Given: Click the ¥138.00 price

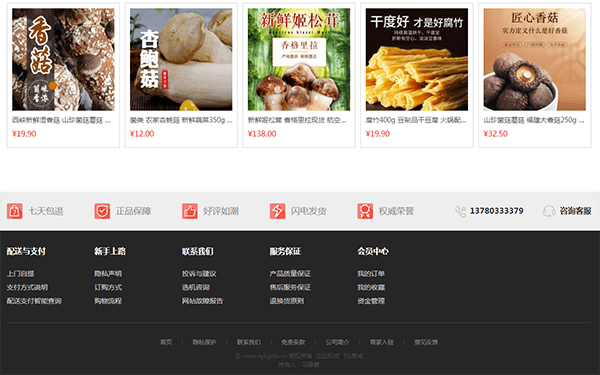Looking at the screenshot, I should pos(262,134).
